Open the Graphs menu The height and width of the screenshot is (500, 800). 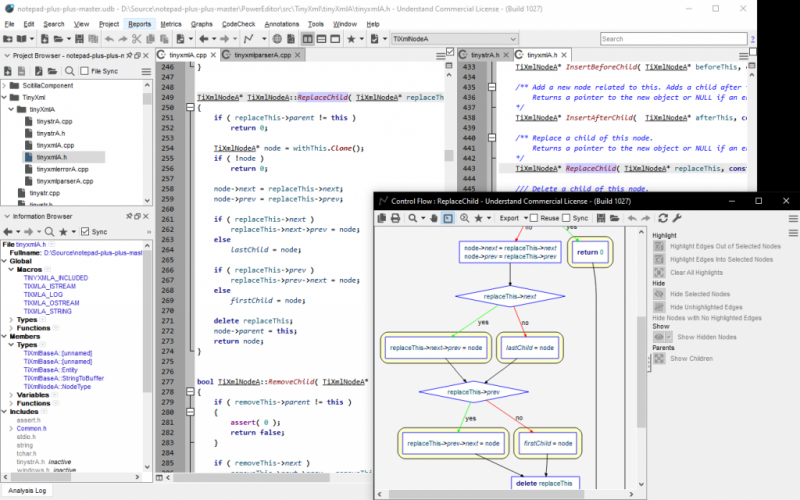pyautogui.click(x=201, y=23)
